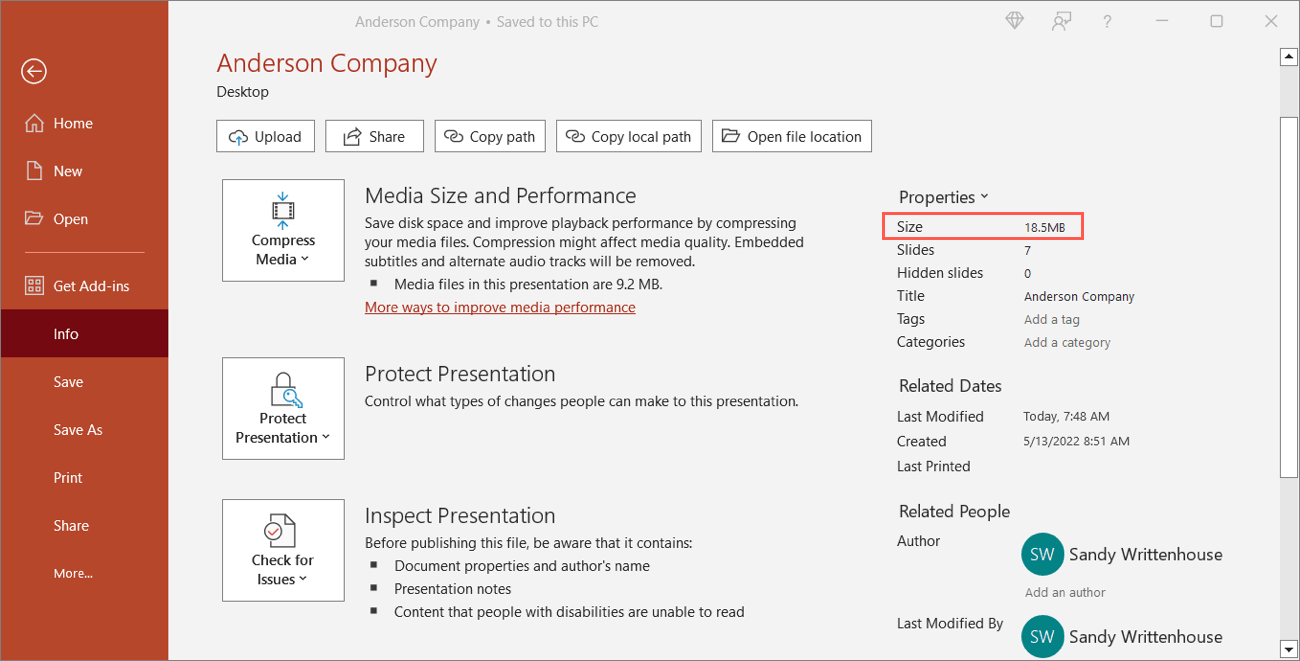Viewport: 1300px width, 661px height.
Task: Click the Media Size and Performance heading
Action: [x=500, y=196]
